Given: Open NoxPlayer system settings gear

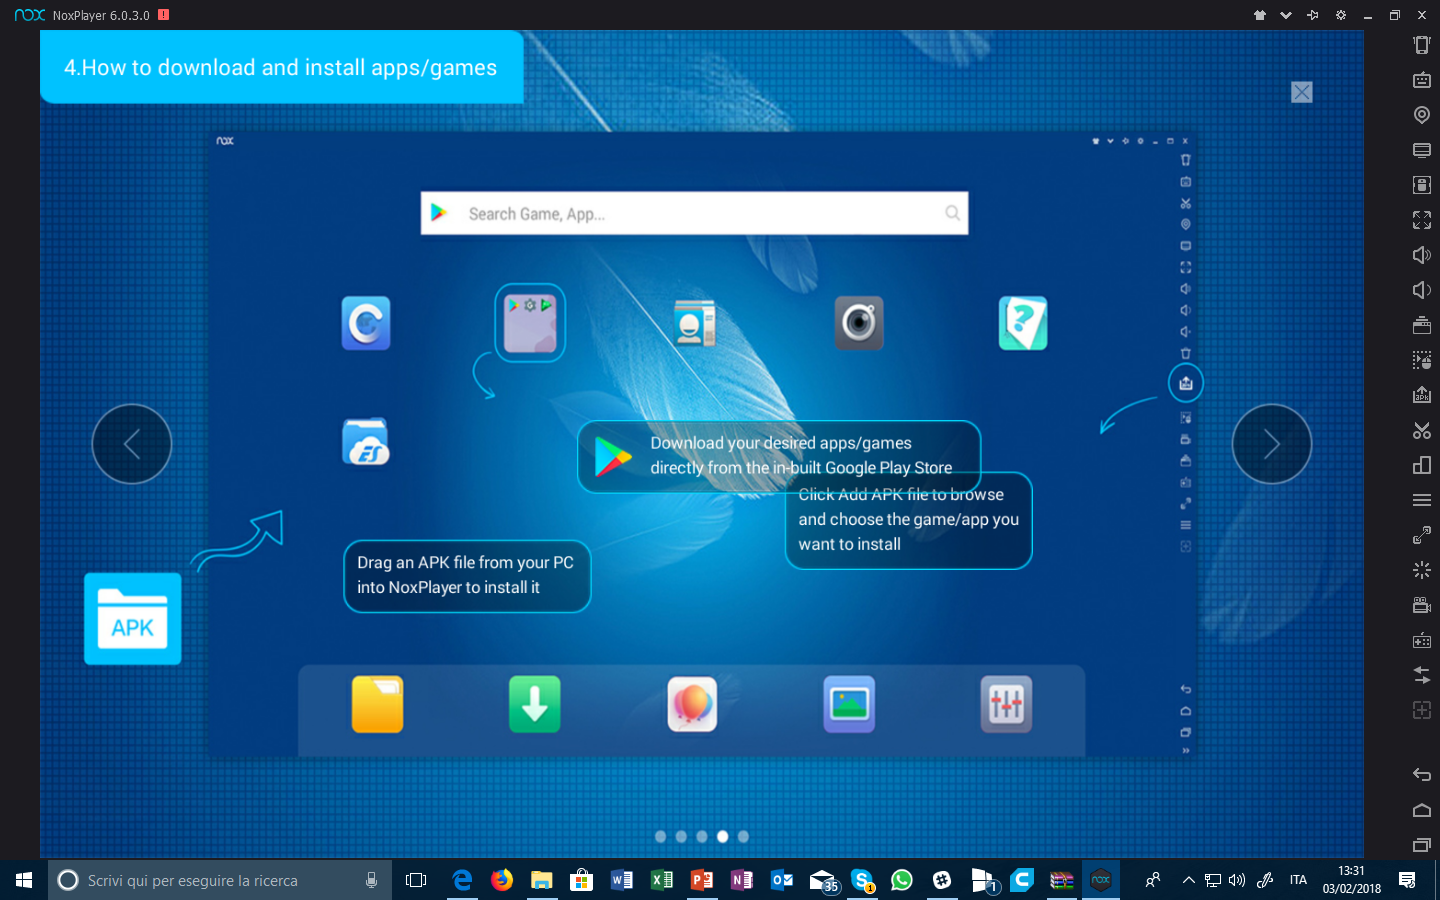Looking at the screenshot, I should [1341, 15].
